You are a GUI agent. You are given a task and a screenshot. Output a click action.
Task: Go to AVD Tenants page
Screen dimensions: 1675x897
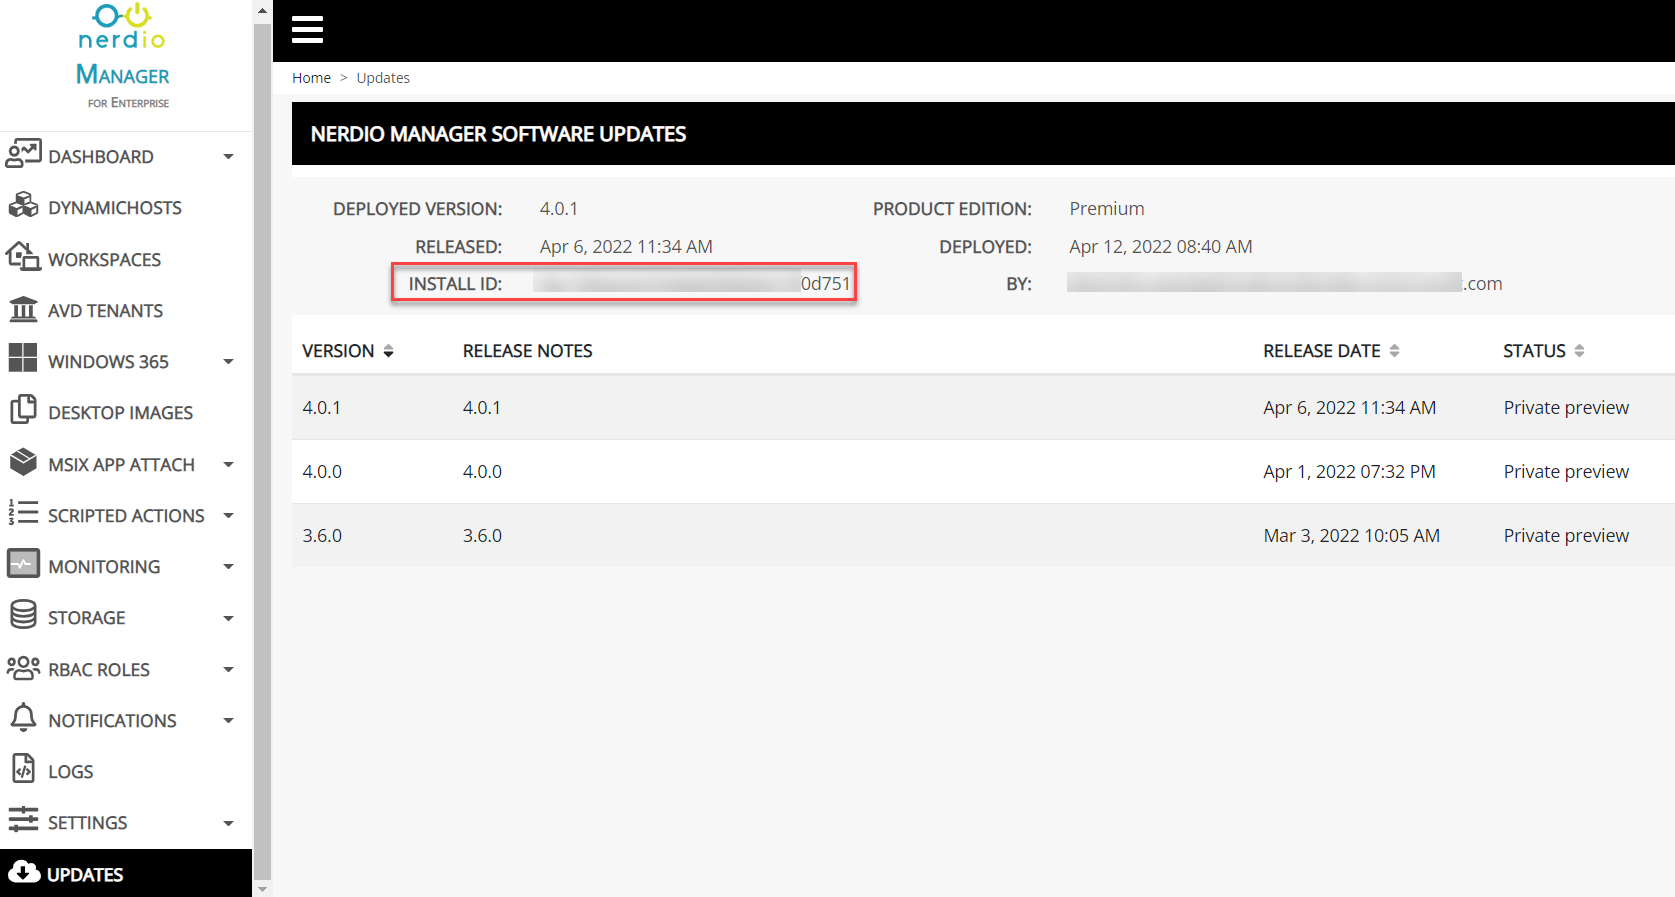[105, 311]
